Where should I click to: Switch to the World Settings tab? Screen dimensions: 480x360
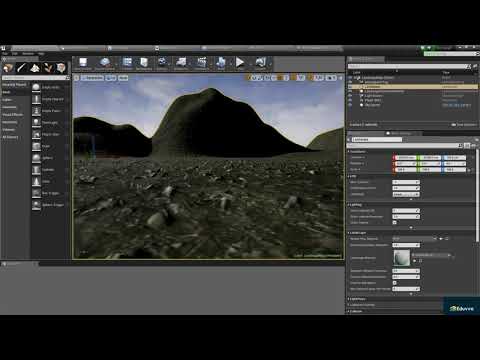coord(401,133)
